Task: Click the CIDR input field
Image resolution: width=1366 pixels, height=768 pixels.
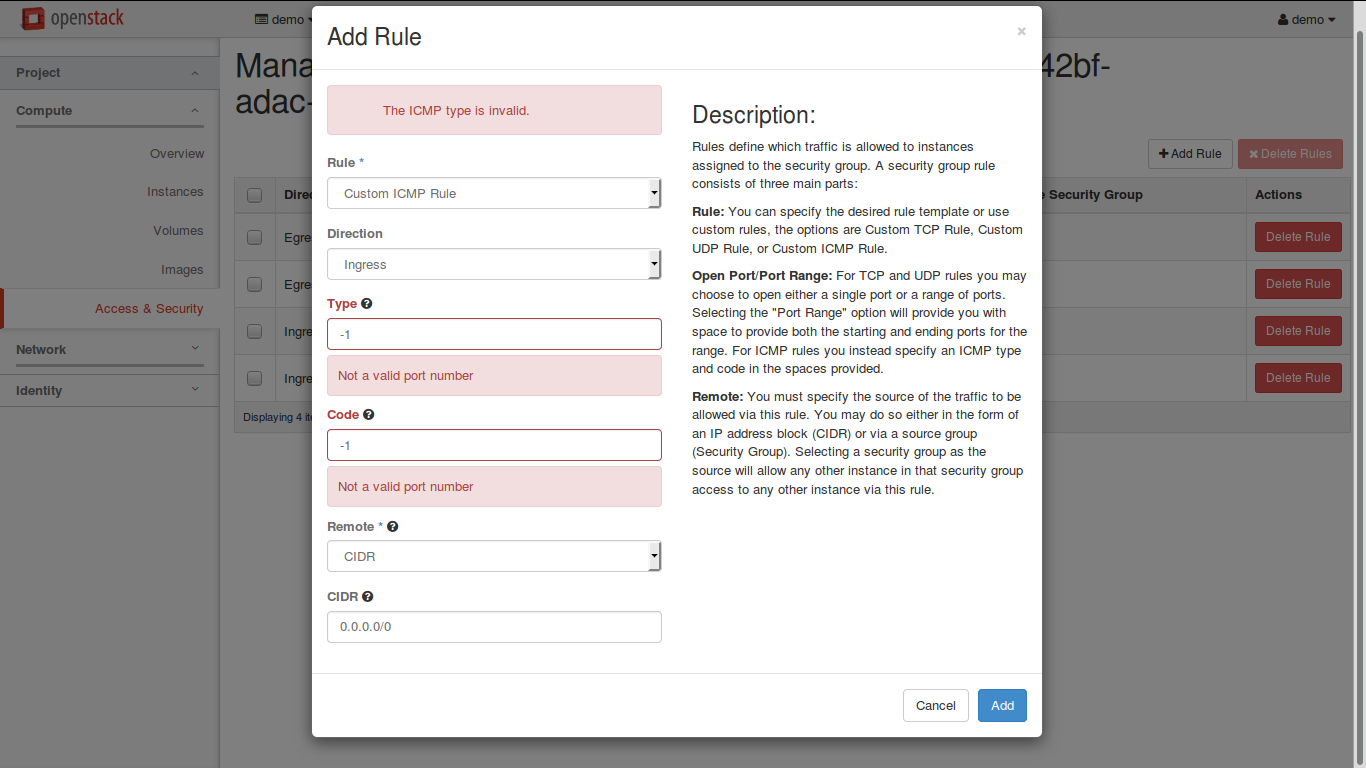Action: [494, 627]
